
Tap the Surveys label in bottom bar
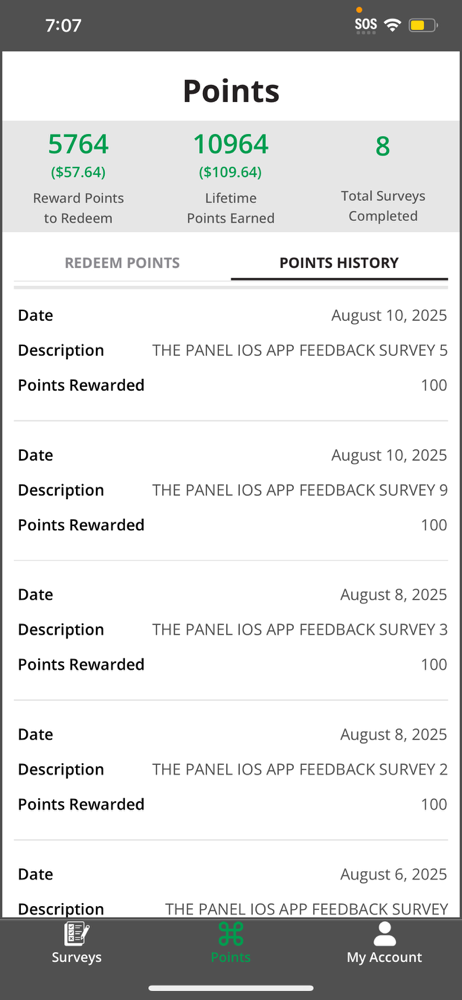pyautogui.click(x=77, y=957)
